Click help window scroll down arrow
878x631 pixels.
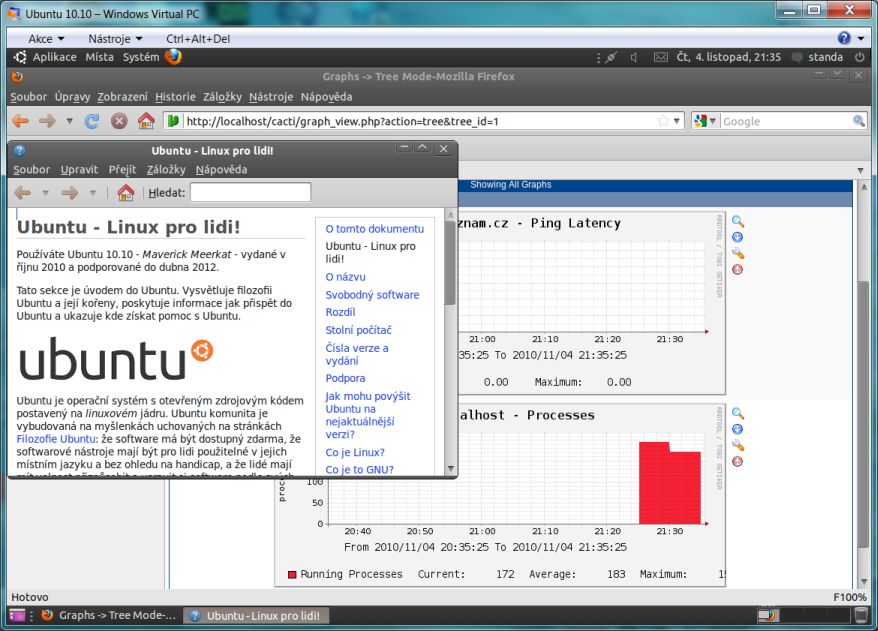(451, 468)
